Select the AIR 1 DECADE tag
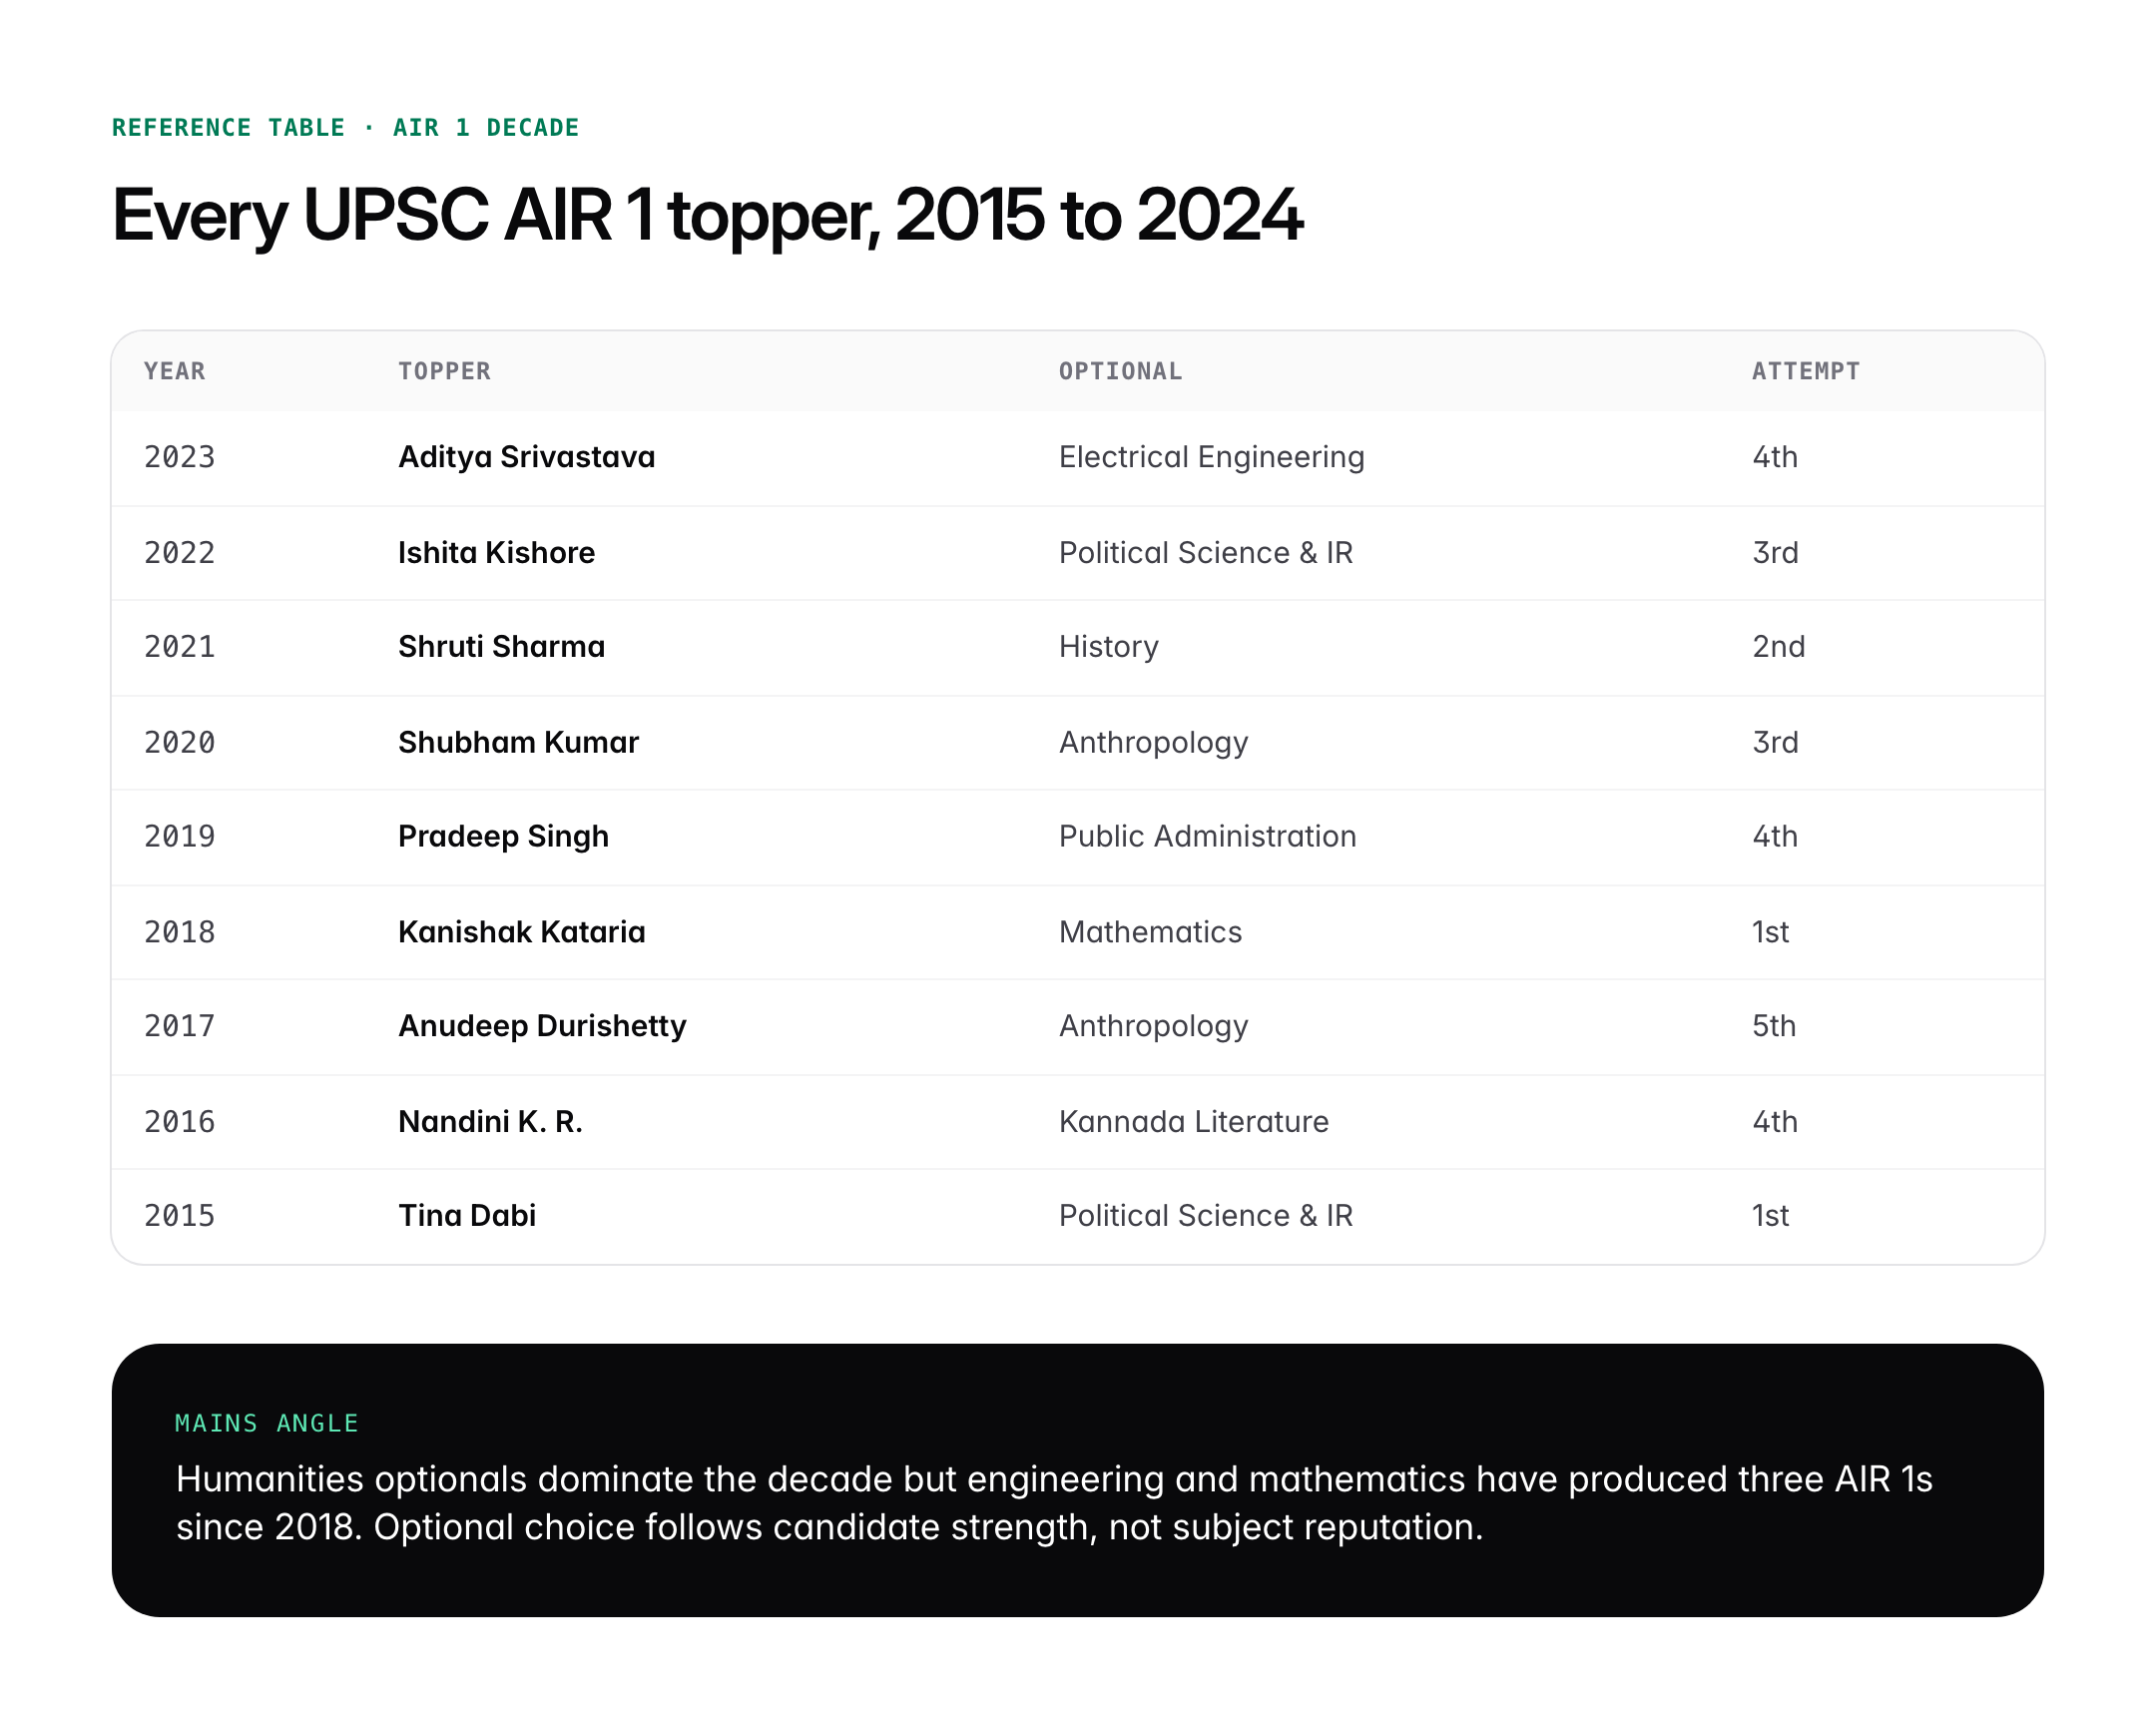2156x1729 pixels. [484, 127]
